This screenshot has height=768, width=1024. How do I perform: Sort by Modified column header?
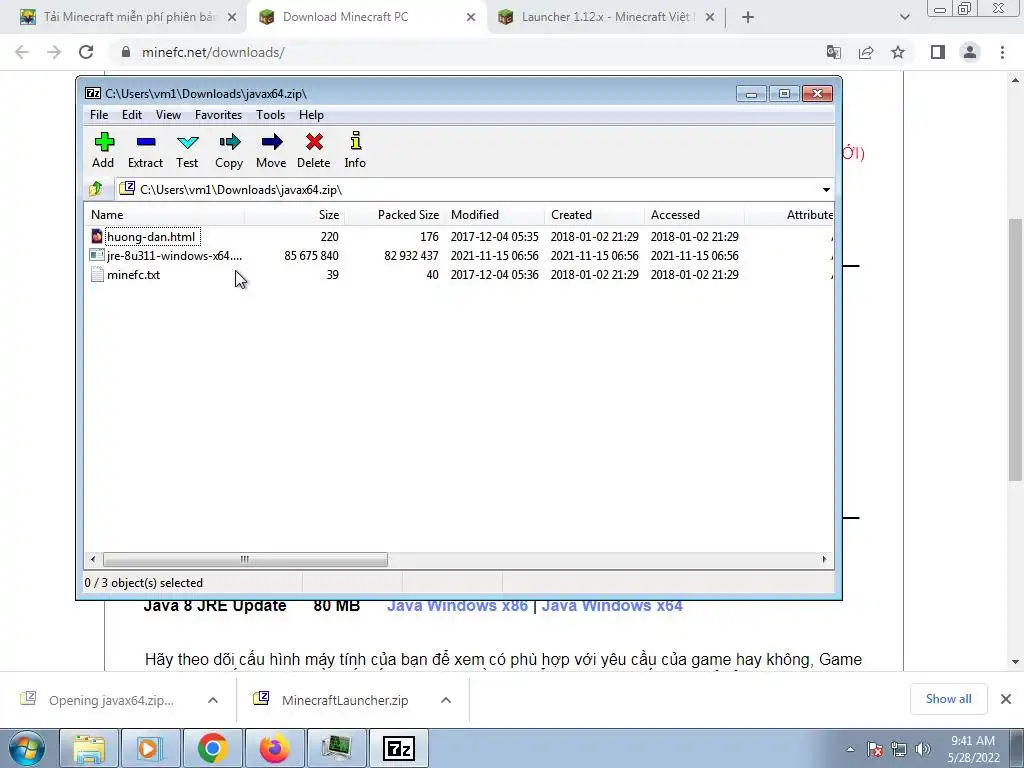point(494,215)
